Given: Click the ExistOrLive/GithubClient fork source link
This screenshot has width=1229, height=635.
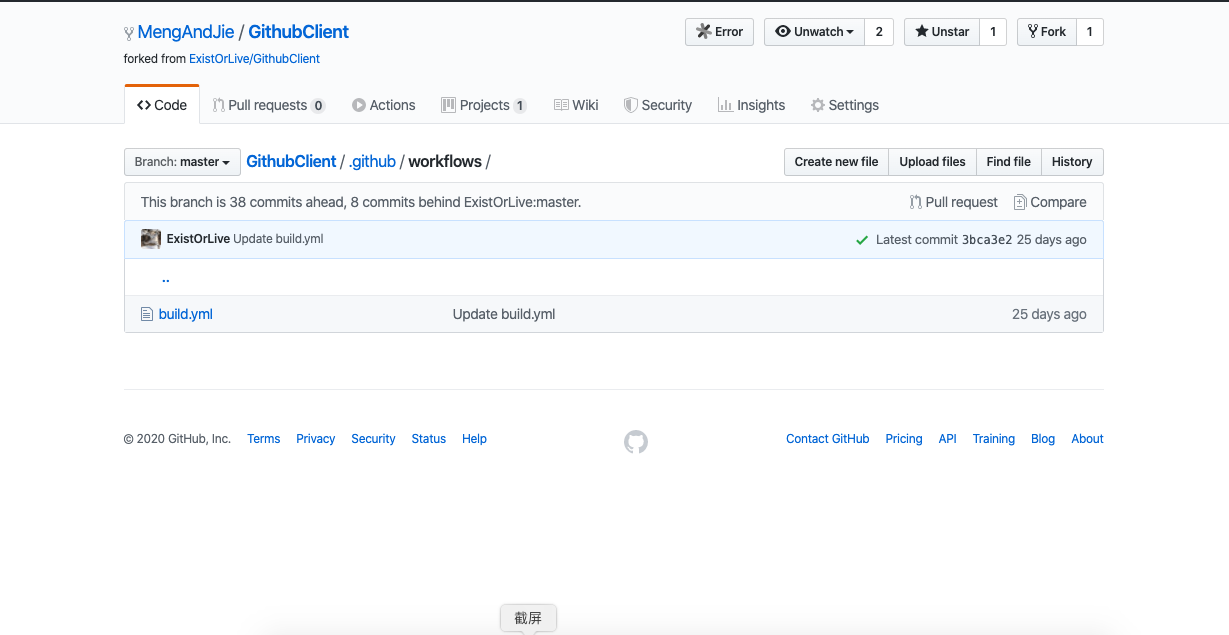Looking at the screenshot, I should click(x=254, y=59).
